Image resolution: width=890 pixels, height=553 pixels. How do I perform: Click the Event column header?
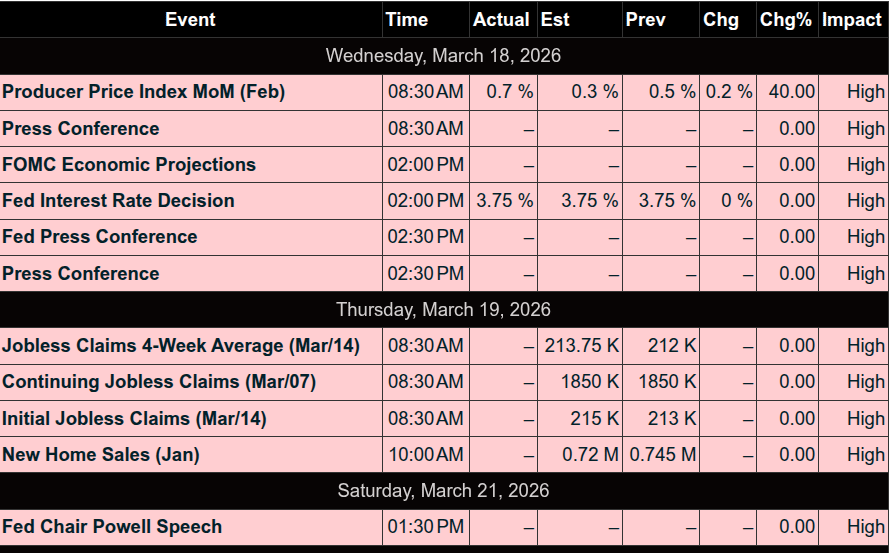click(190, 19)
